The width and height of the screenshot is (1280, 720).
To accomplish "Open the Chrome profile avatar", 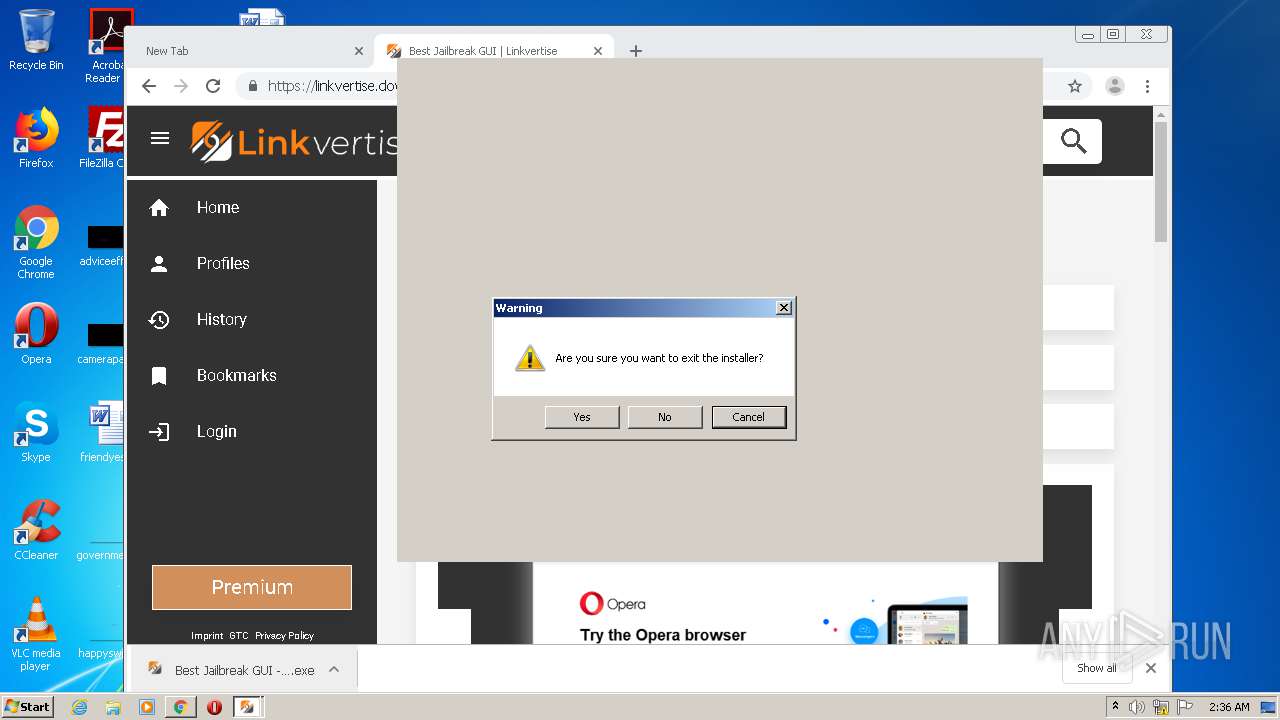I will click(1115, 86).
